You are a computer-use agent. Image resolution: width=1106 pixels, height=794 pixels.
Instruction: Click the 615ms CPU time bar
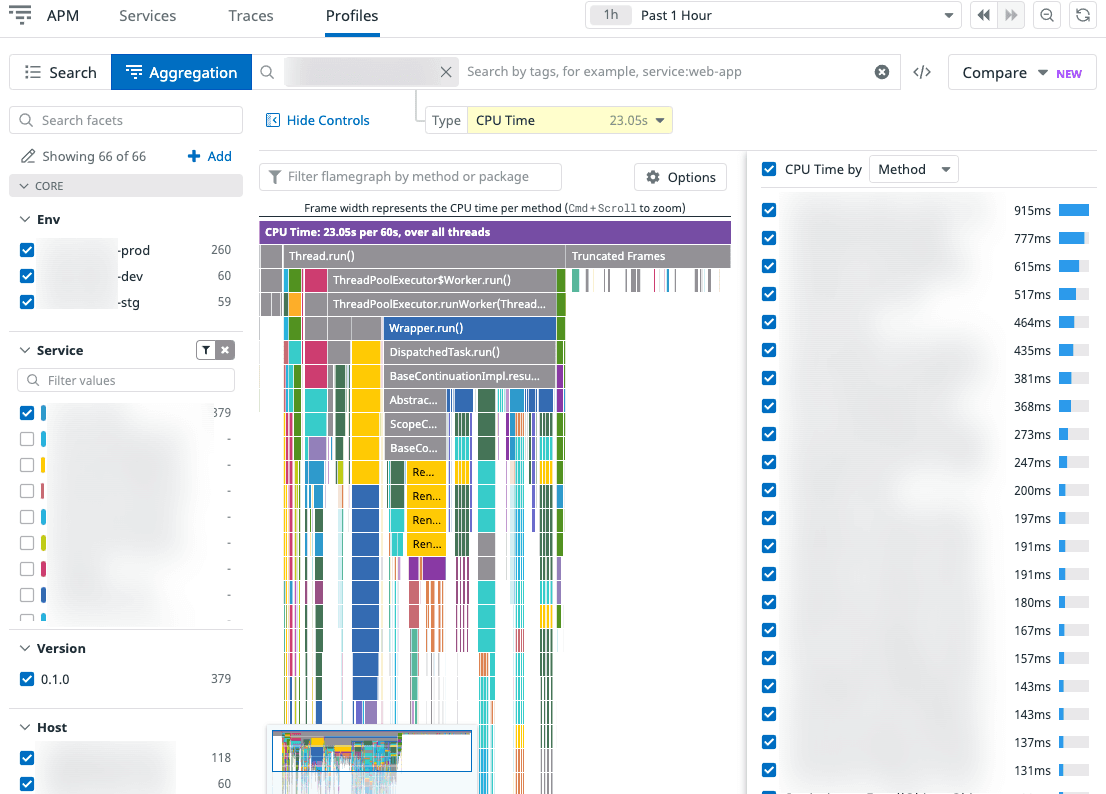pos(1074,266)
